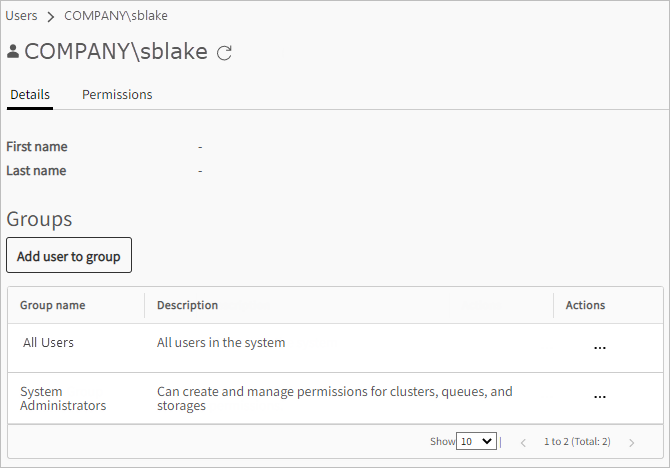Click Add user to group button
Screen dimensions: 670x468
[69, 256]
